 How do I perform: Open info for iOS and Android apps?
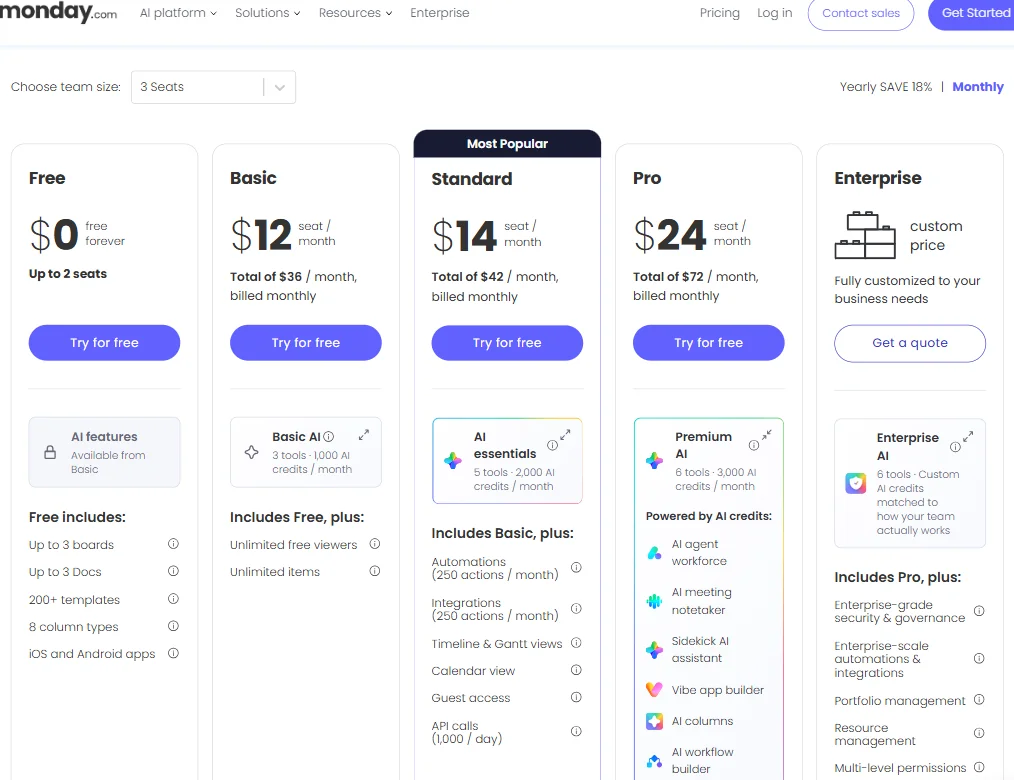coord(173,653)
